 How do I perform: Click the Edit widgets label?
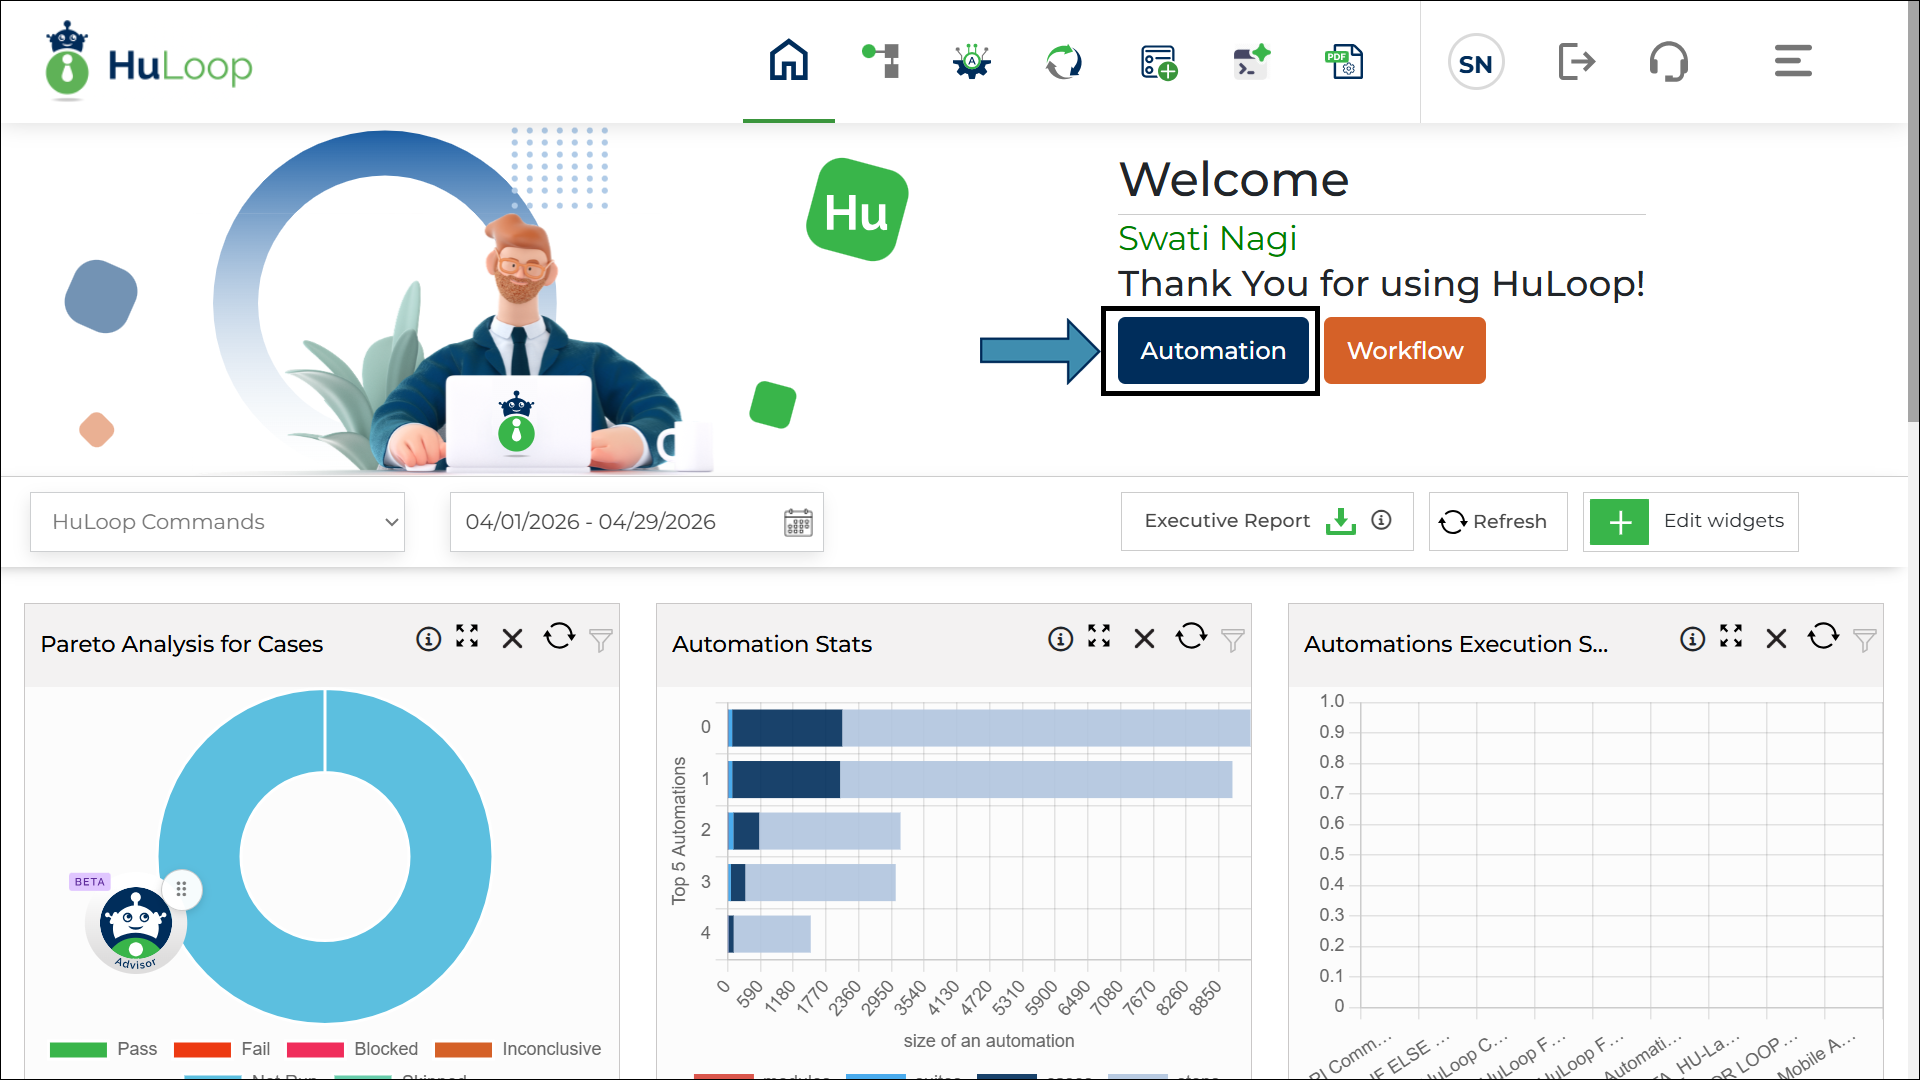point(1724,521)
